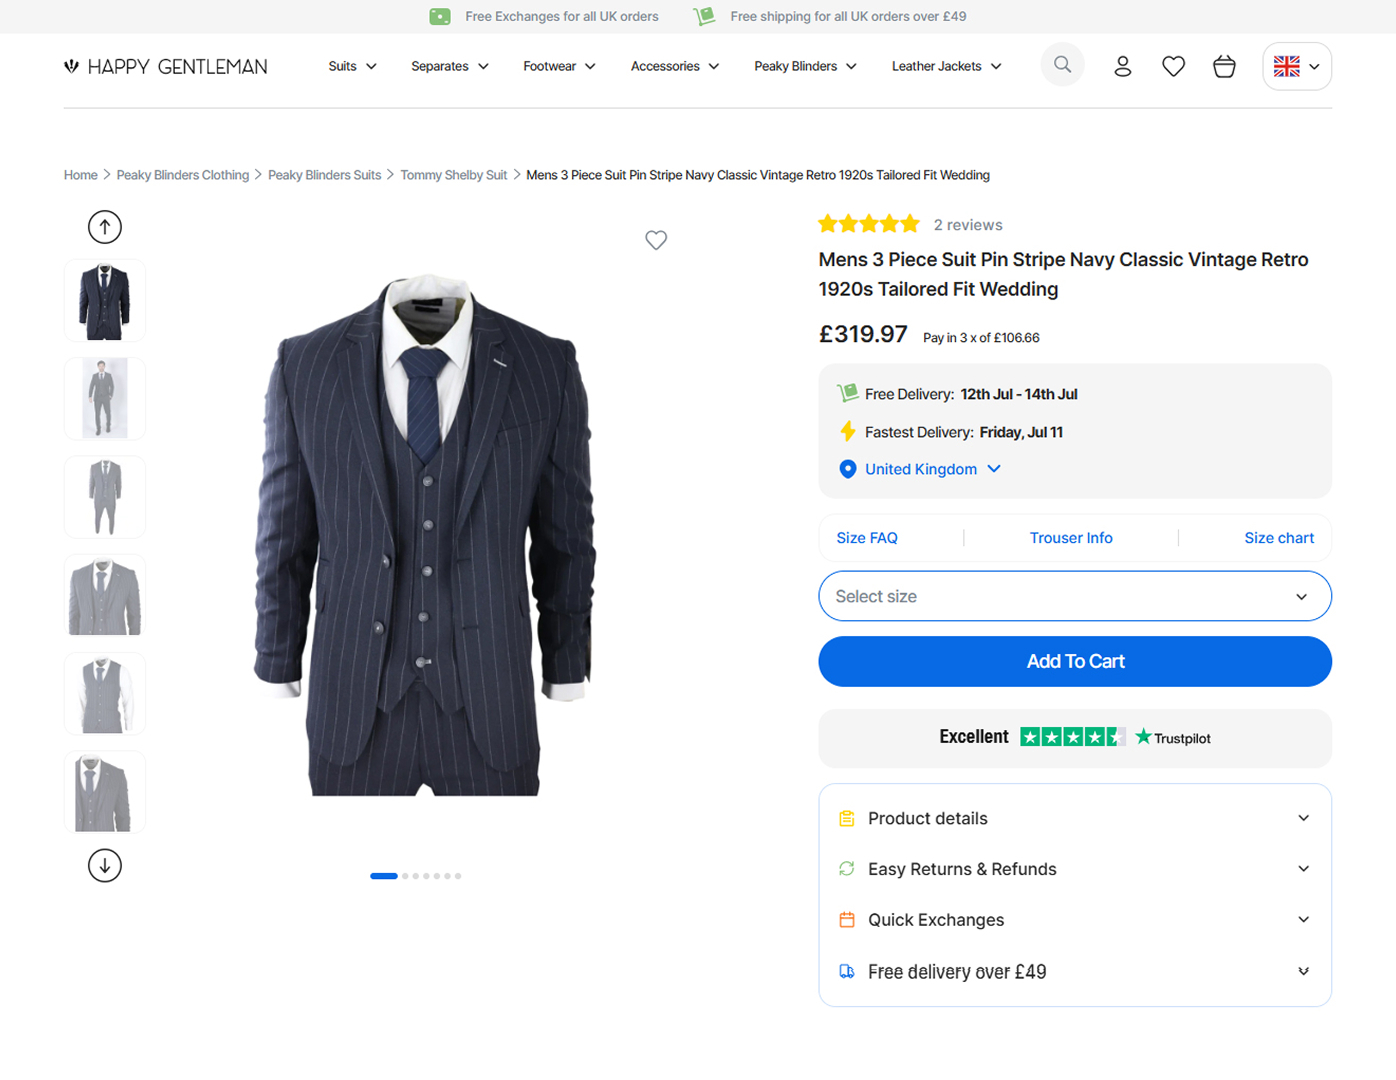Click the down arrow below thumbnails
This screenshot has width=1396, height=1080.
105,865
